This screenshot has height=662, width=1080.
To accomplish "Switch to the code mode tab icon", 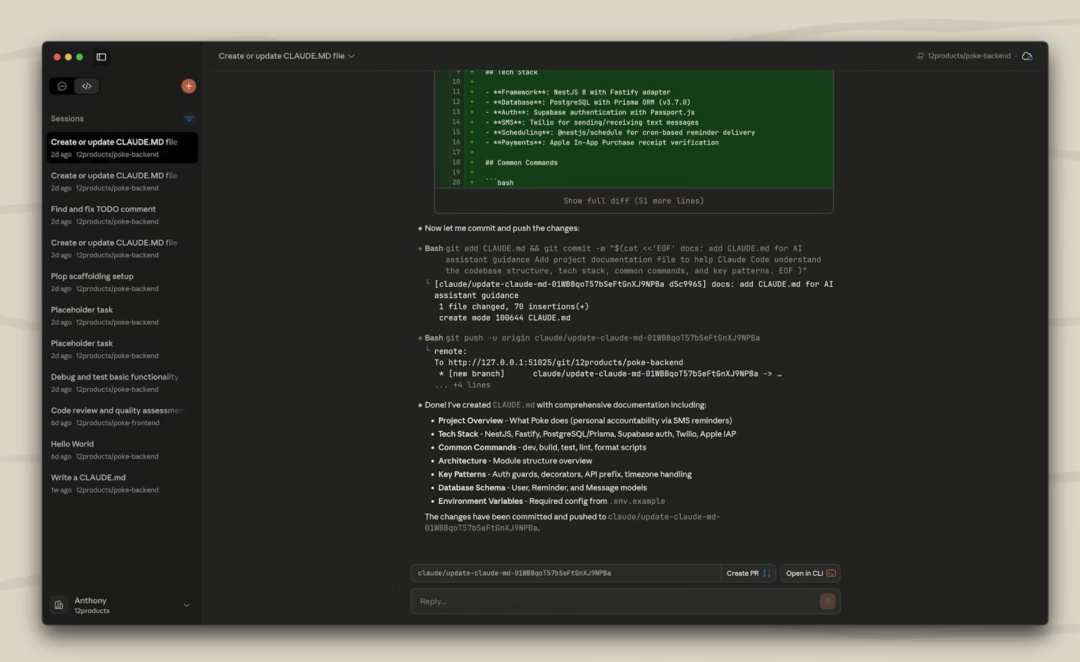I will pyautogui.click(x=87, y=86).
